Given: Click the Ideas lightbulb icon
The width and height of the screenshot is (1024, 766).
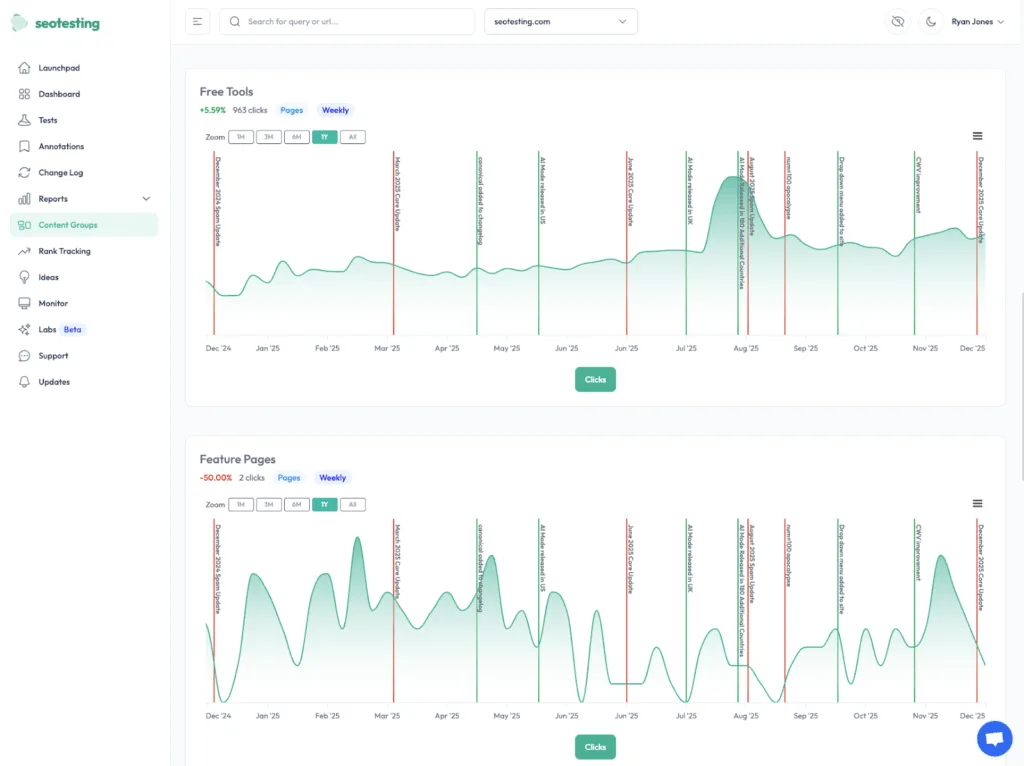Looking at the screenshot, I should point(23,277).
